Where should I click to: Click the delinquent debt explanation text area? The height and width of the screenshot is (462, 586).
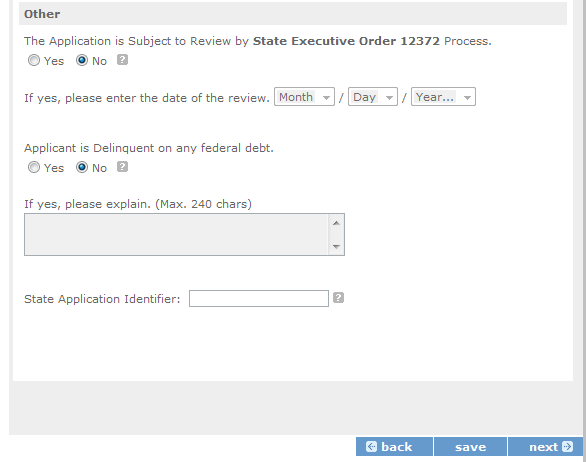point(176,235)
